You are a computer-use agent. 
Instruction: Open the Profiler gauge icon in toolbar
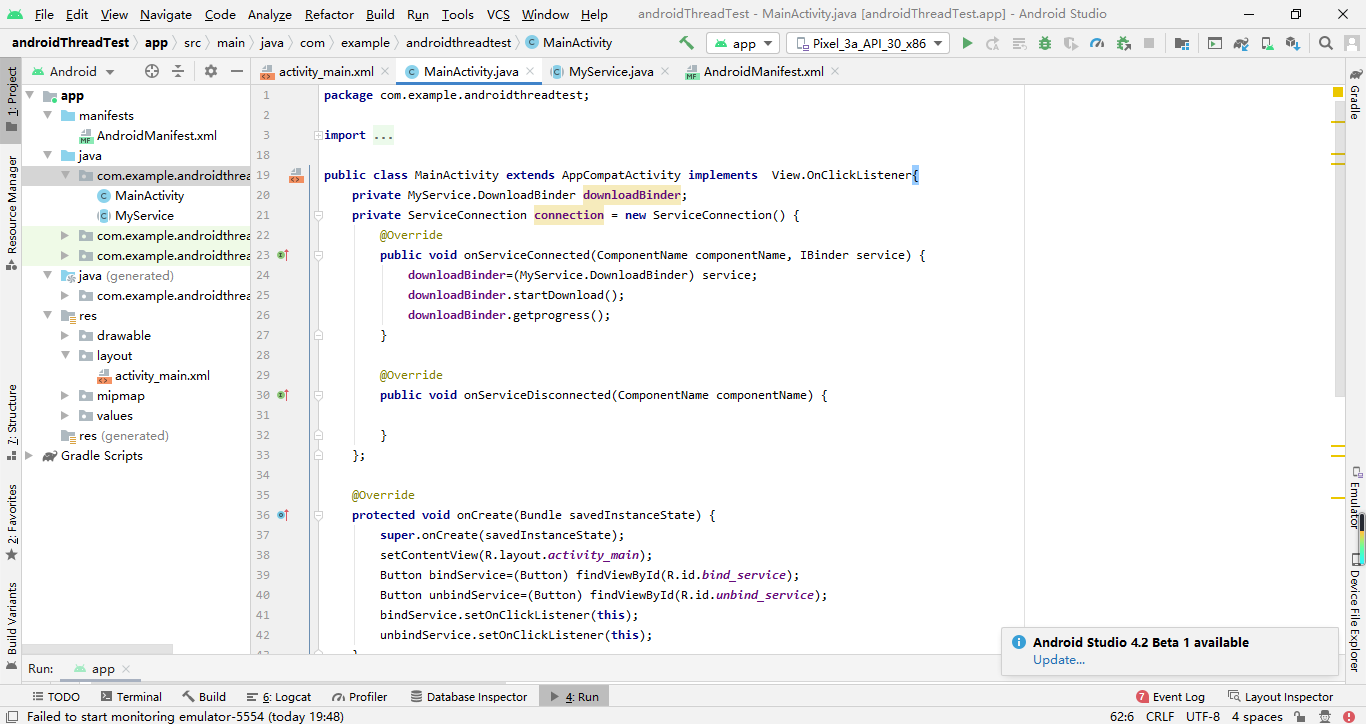click(x=1097, y=43)
